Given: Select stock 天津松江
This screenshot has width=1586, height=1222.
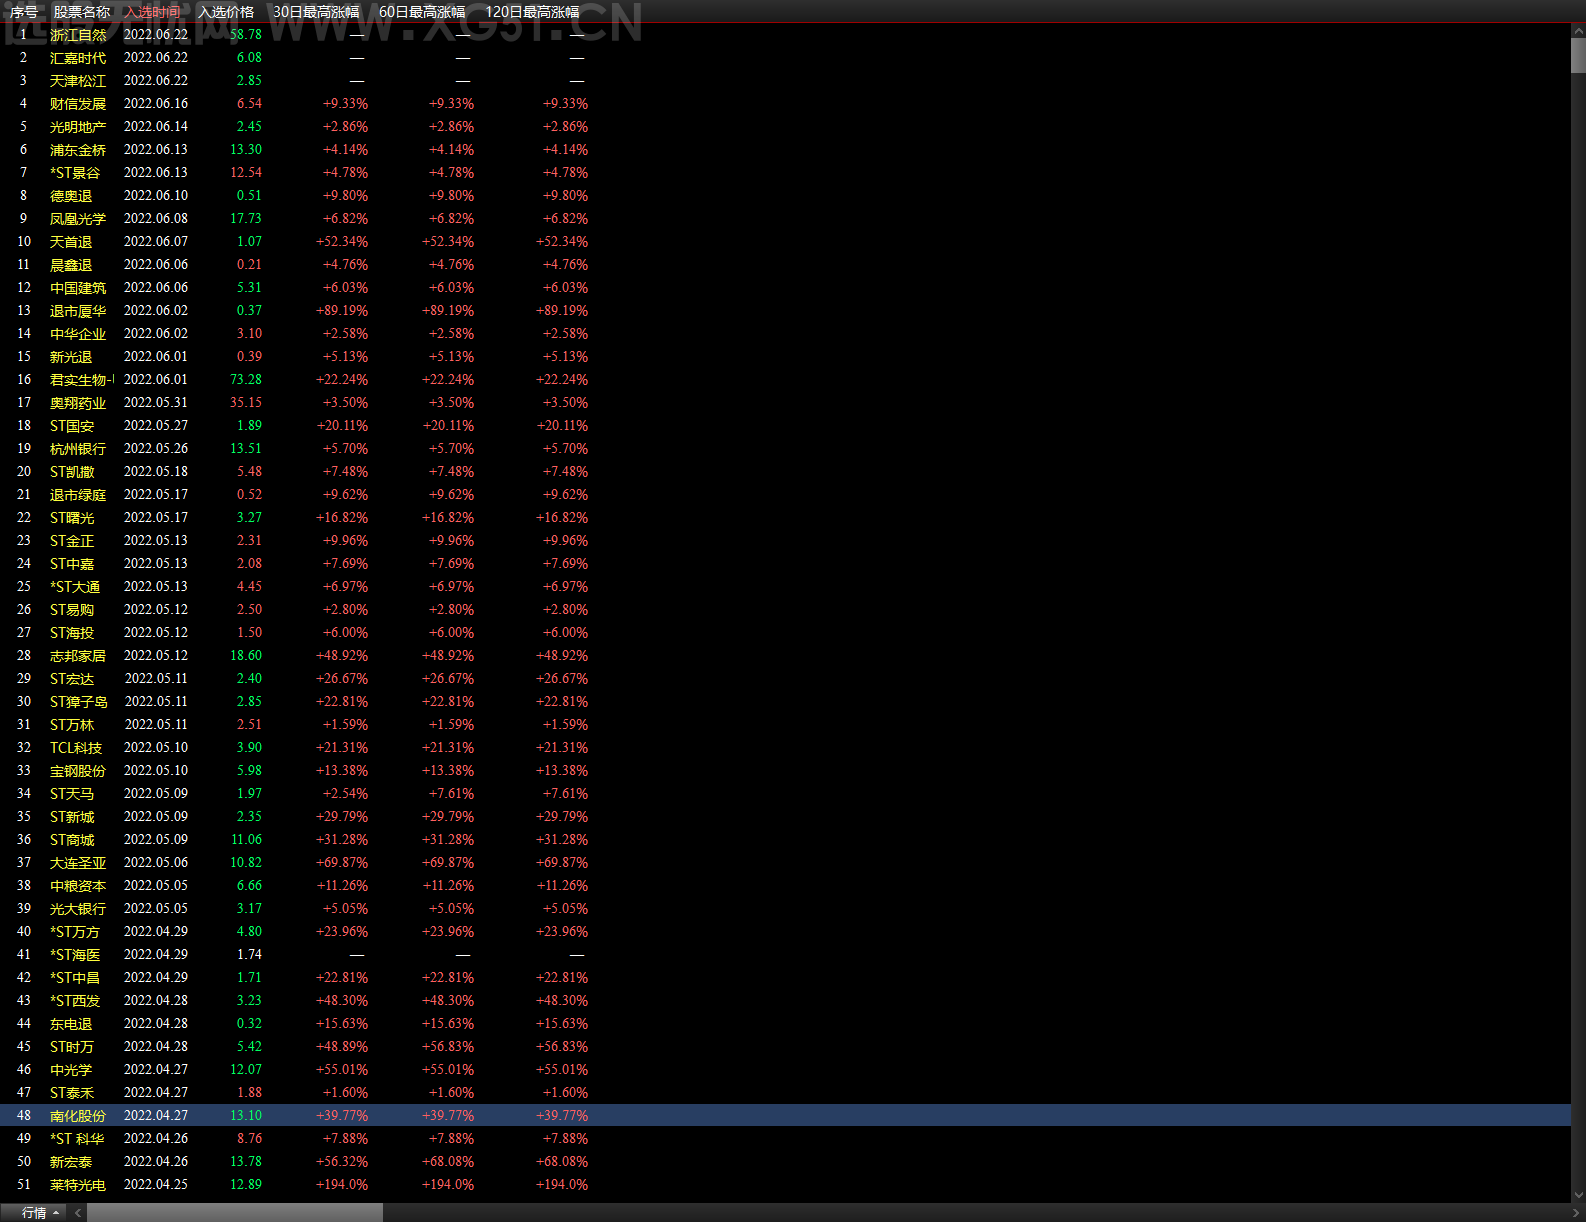Looking at the screenshot, I should tap(78, 81).
